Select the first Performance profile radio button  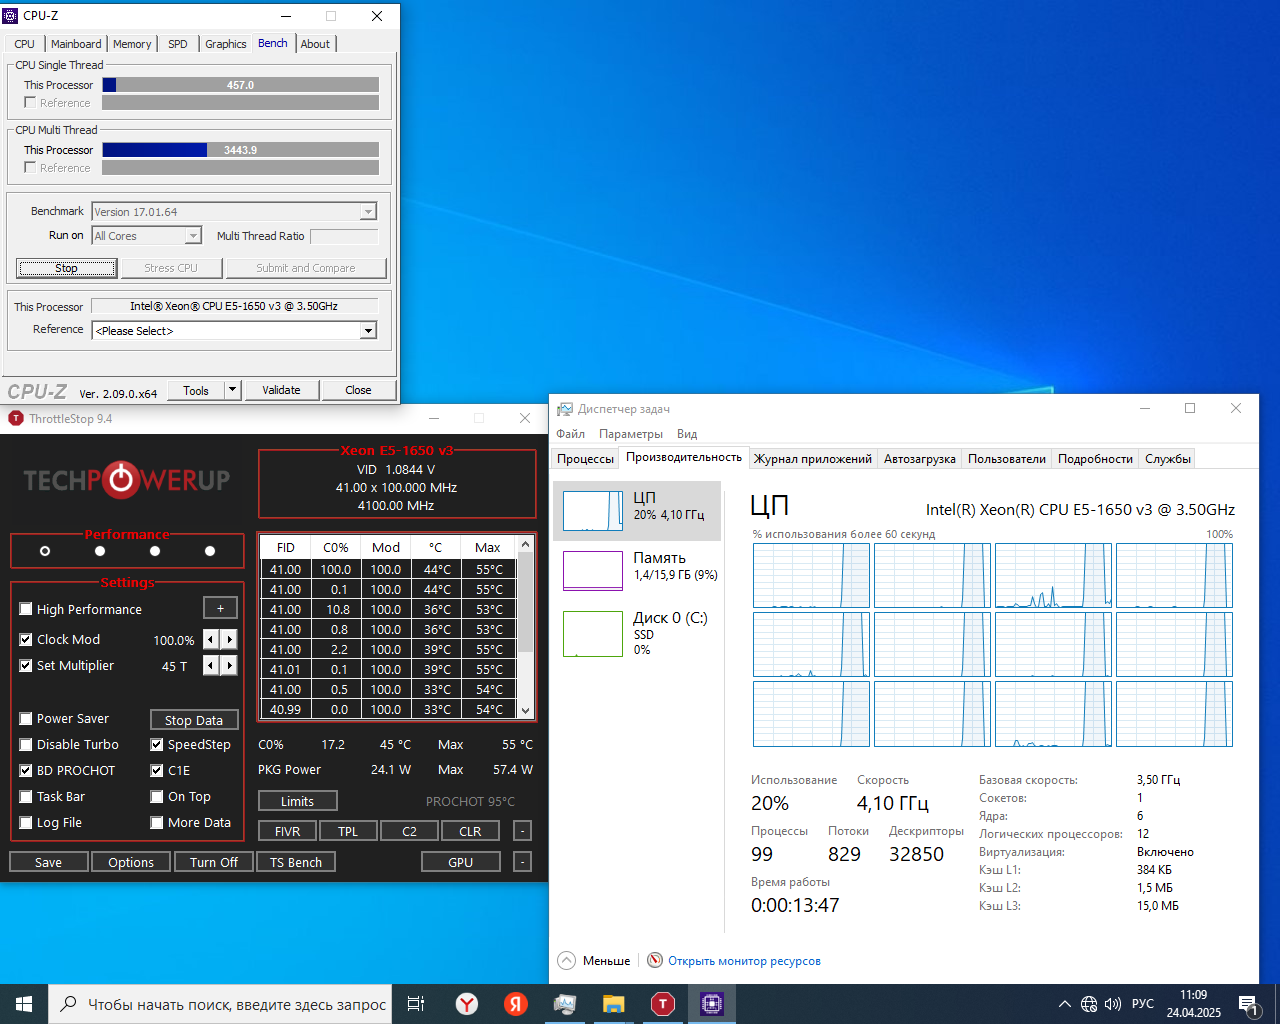[x=45, y=551]
